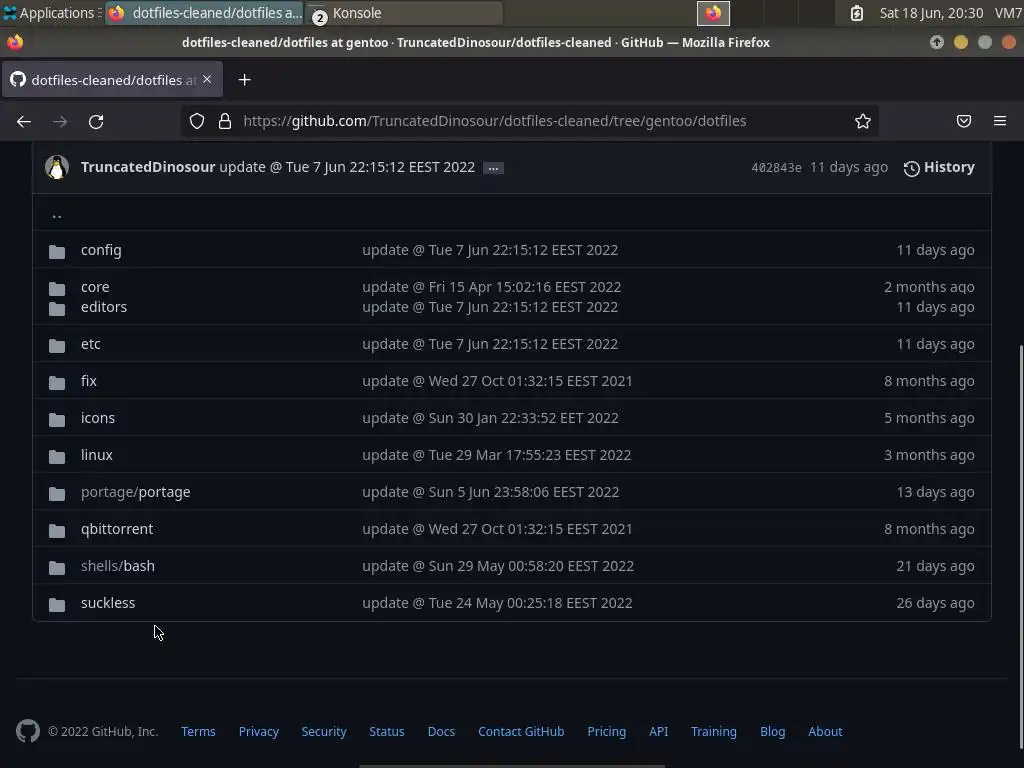
Task: Click the Firefox icon in system tray
Action: [713, 13]
